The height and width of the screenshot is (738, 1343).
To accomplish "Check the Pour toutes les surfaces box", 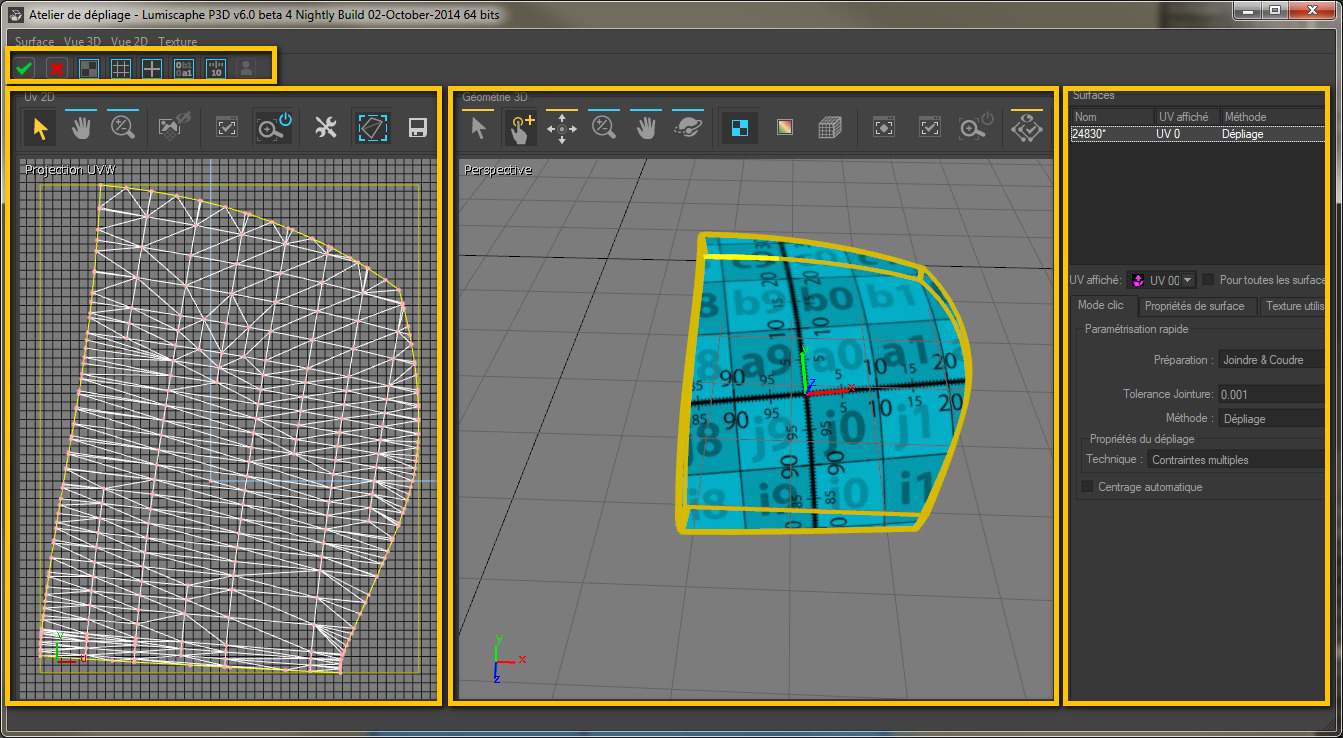I will (x=1208, y=280).
